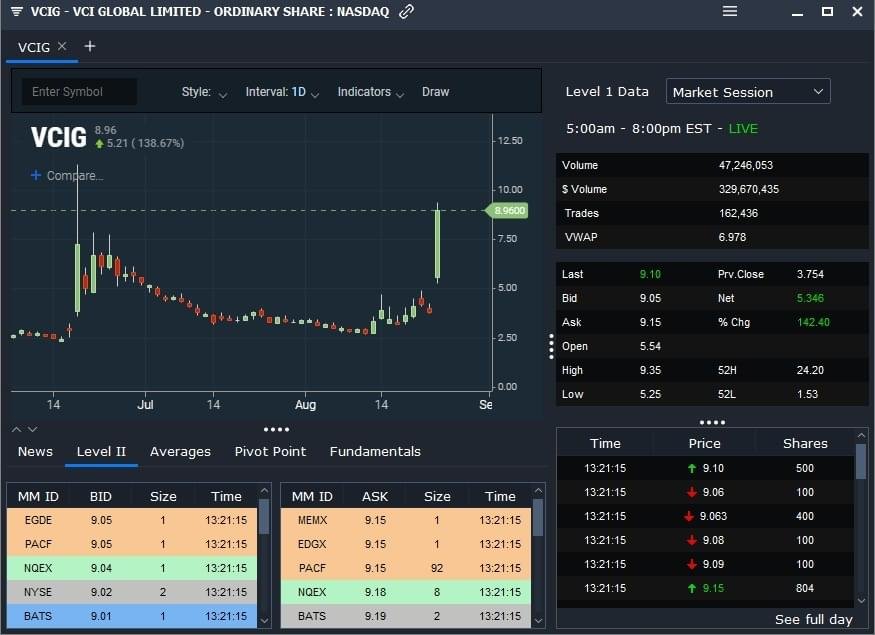Screen dimensions: 875x635
Task: Click the Price column header in trades
Action: (x=704, y=443)
